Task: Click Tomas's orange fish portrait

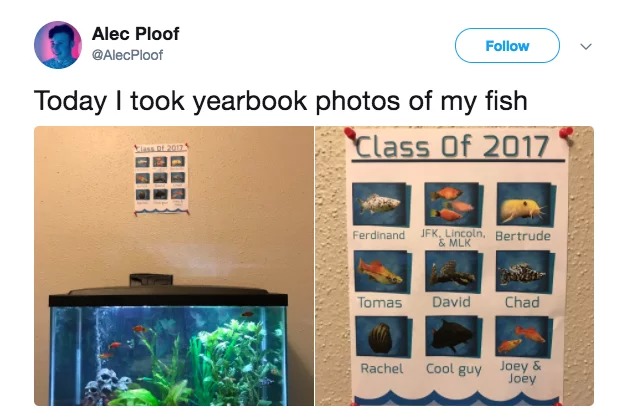Action: [382, 271]
